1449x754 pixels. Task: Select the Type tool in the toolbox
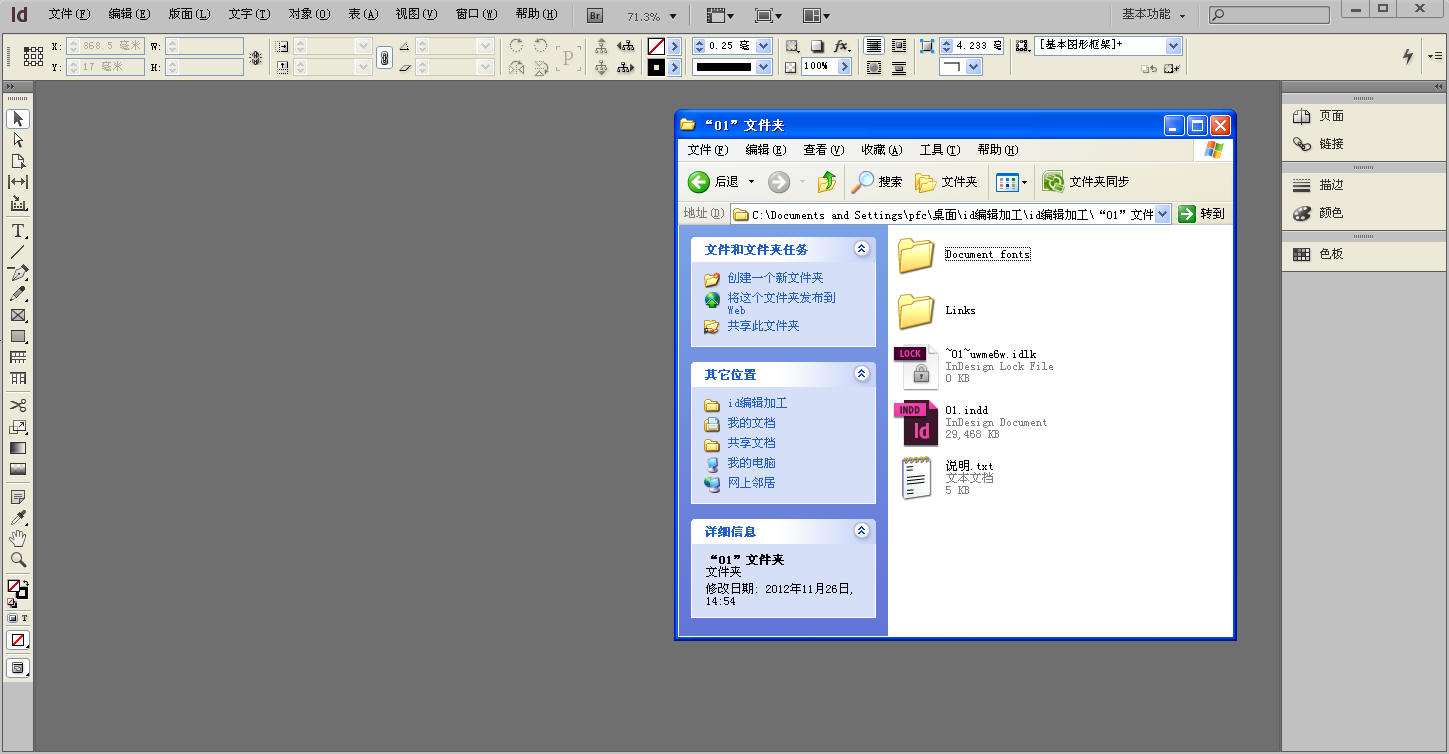[x=18, y=231]
